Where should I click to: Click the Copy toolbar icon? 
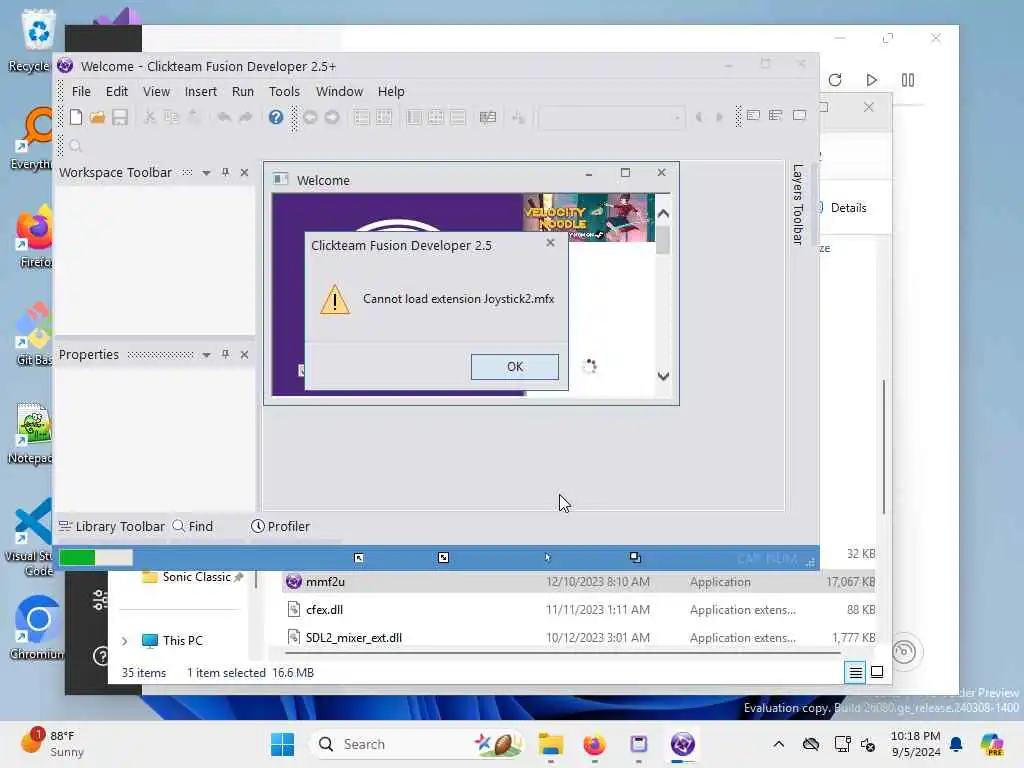pyautogui.click(x=171, y=117)
